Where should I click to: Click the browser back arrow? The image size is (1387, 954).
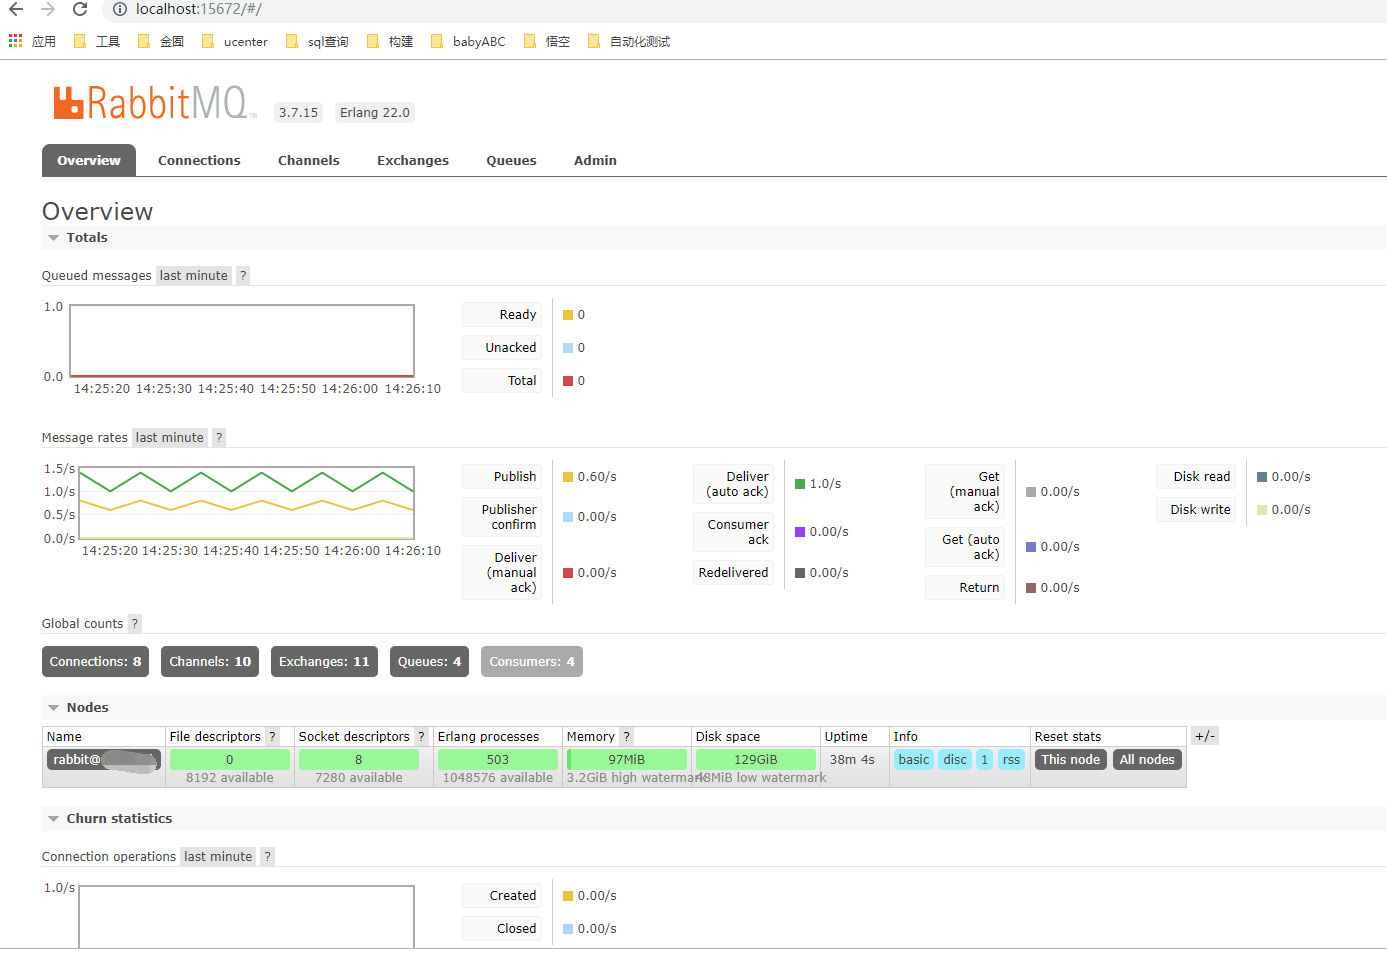[16, 9]
